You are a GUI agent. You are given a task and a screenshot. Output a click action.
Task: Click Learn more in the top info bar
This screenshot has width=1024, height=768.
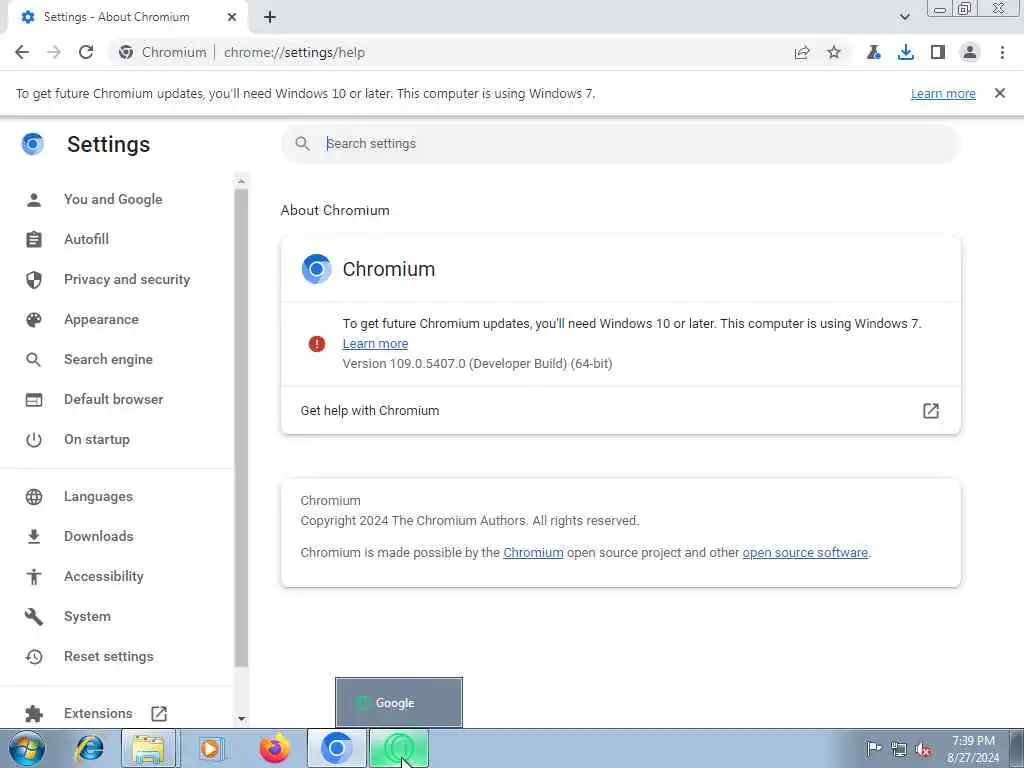943,93
